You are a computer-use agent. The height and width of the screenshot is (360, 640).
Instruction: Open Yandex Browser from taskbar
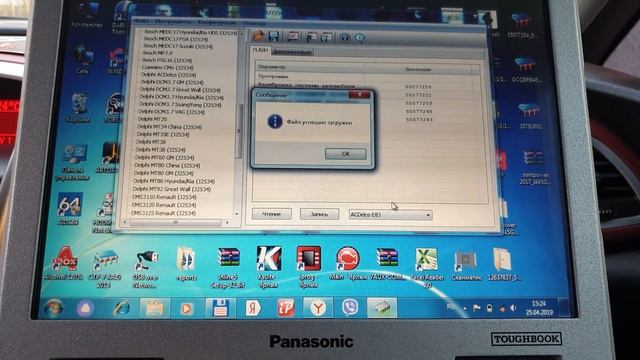[318, 308]
